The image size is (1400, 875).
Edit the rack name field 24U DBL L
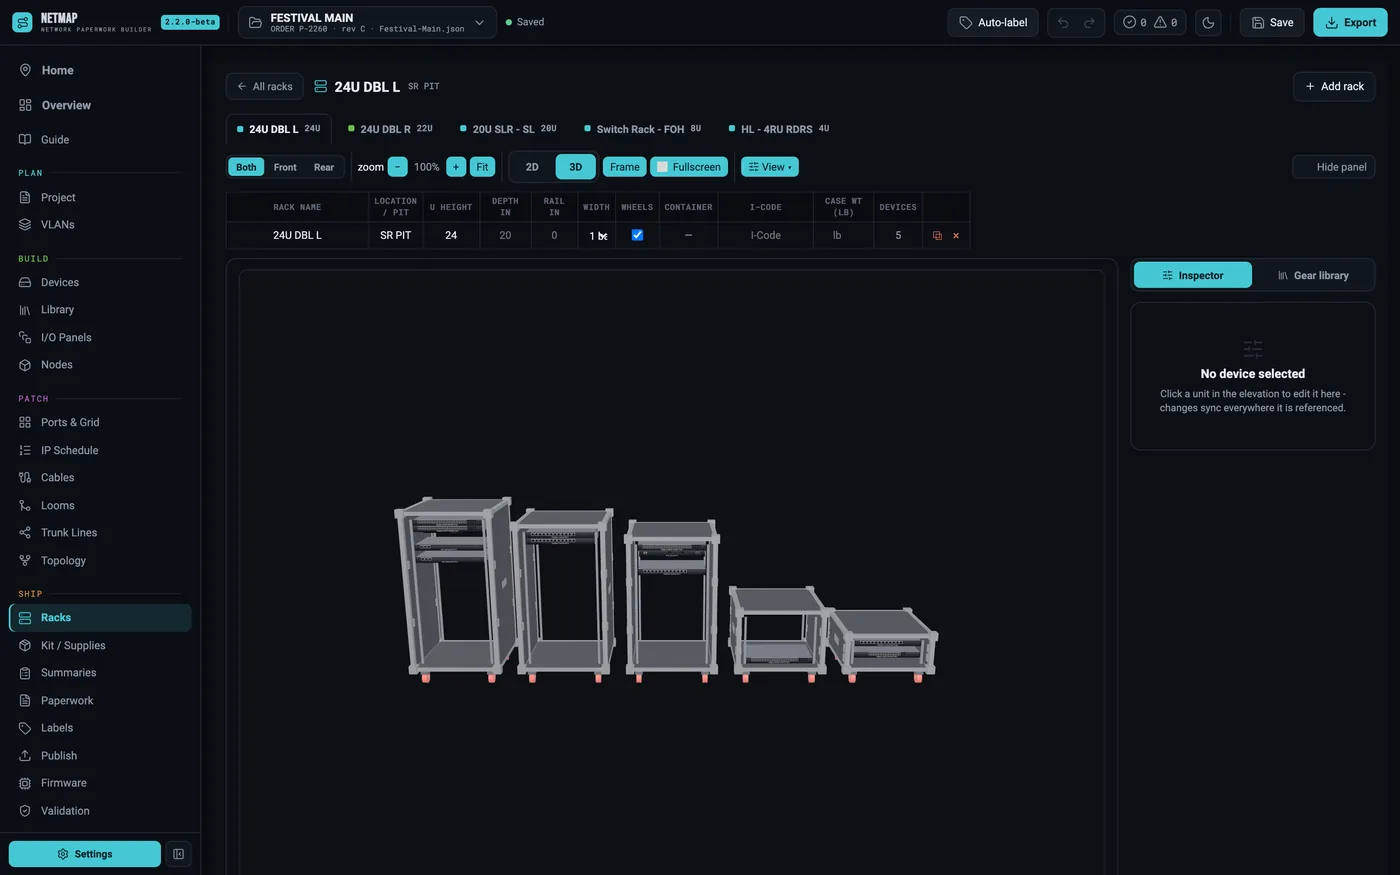(x=297, y=235)
